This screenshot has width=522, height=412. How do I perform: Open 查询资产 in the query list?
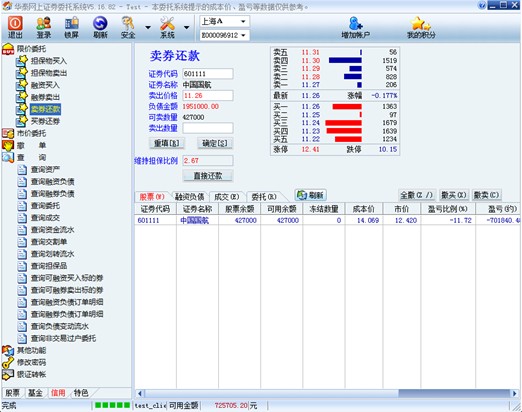(45, 170)
